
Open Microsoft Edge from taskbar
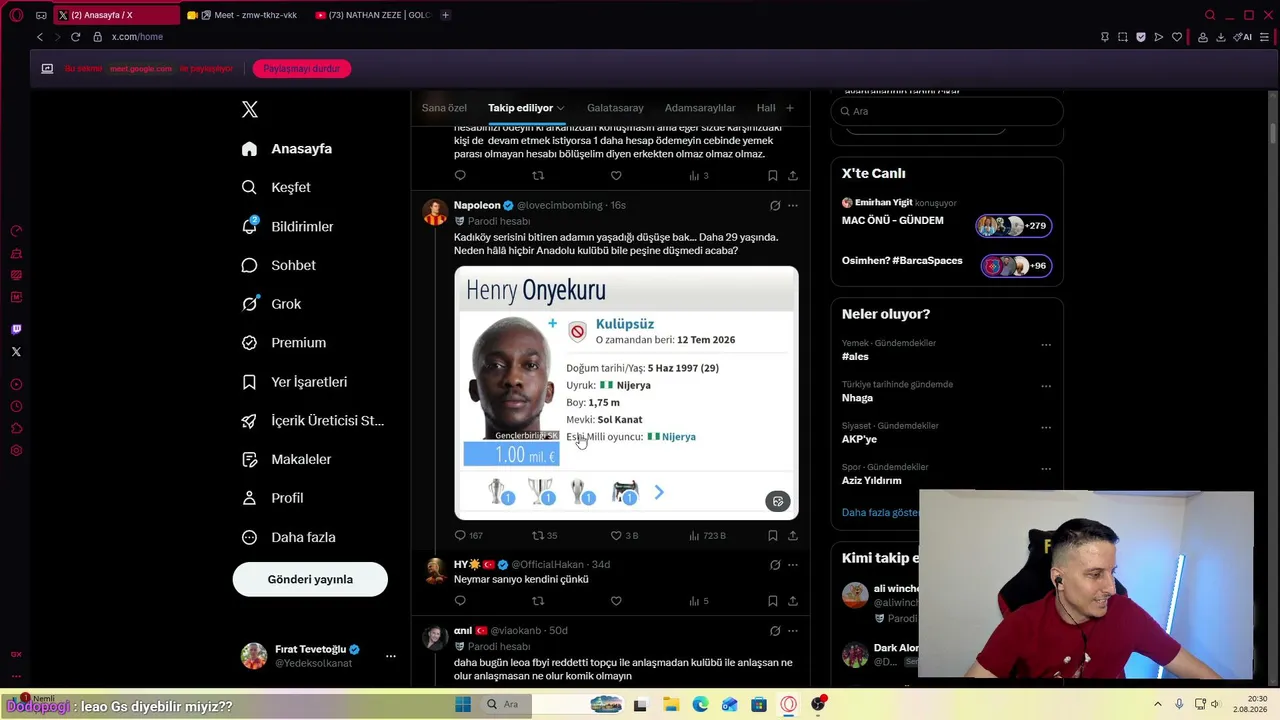point(700,704)
